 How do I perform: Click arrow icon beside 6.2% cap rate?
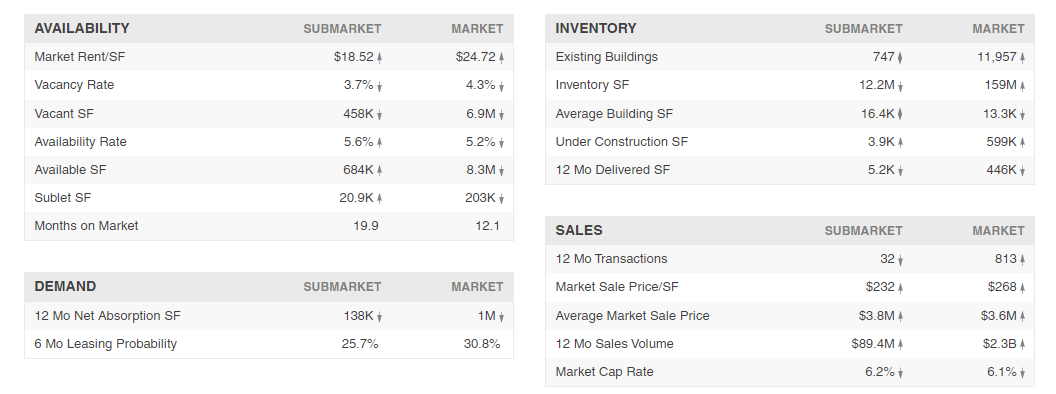(900, 373)
